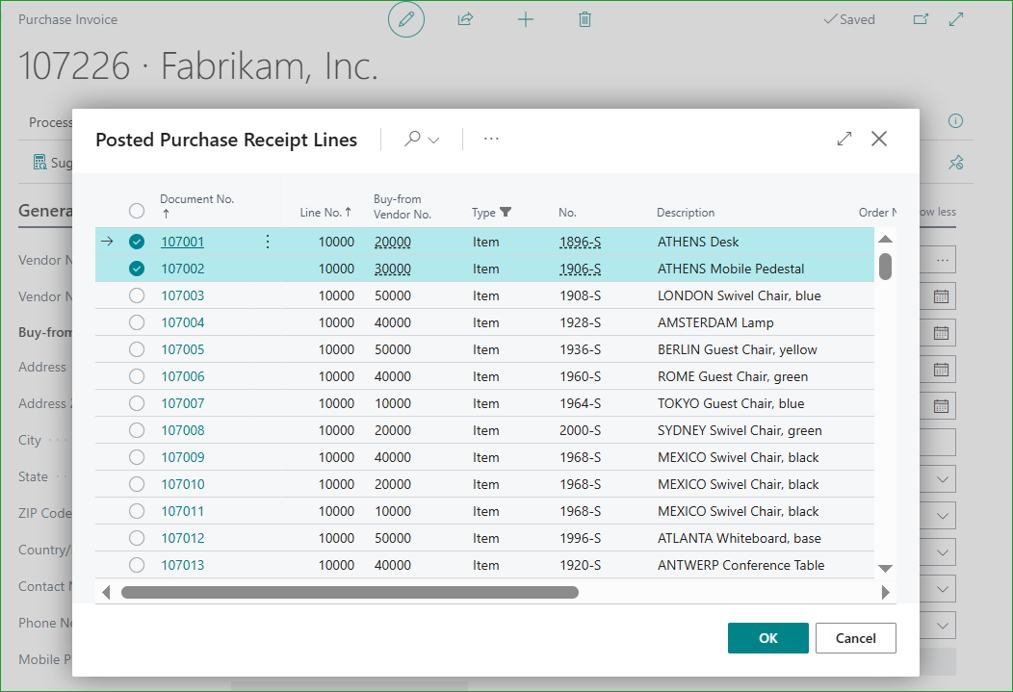The width and height of the screenshot is (1013, 692).
Task: Click the Description column header
Action: pos(685,213)
